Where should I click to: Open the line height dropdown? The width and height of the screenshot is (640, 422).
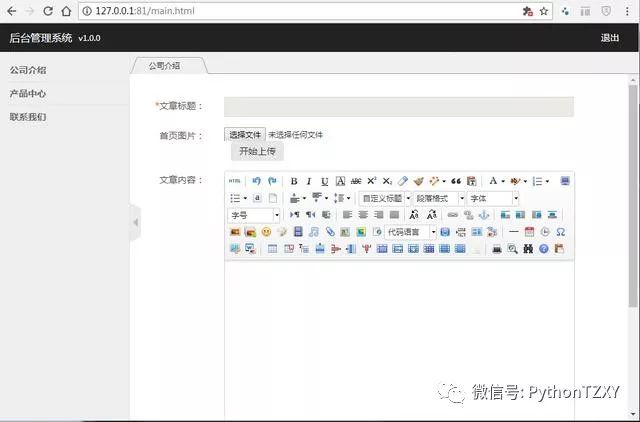(x=348, y=198)
